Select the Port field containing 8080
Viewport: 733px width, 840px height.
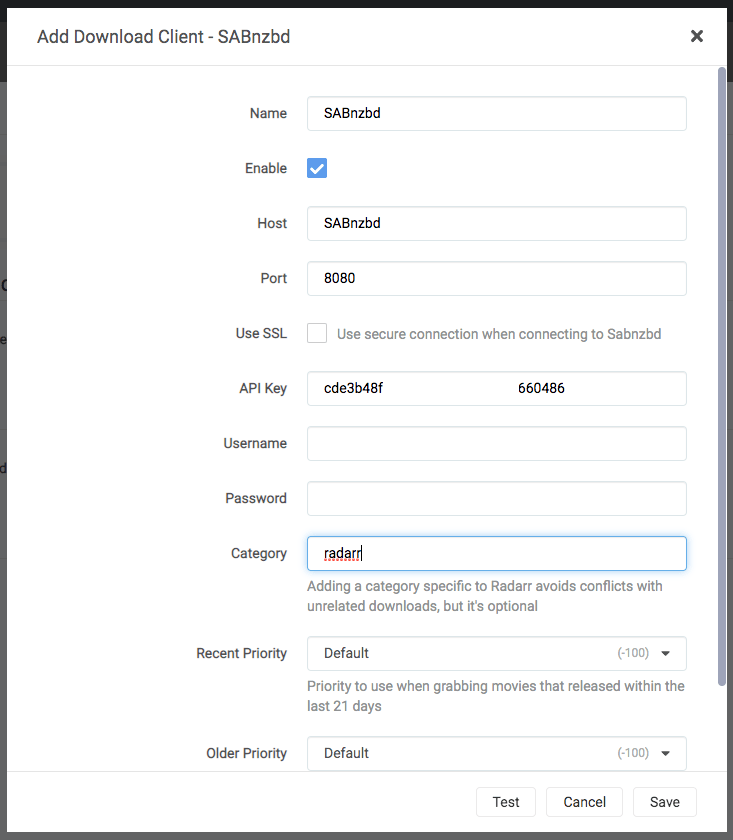click(x=496, y=279)
